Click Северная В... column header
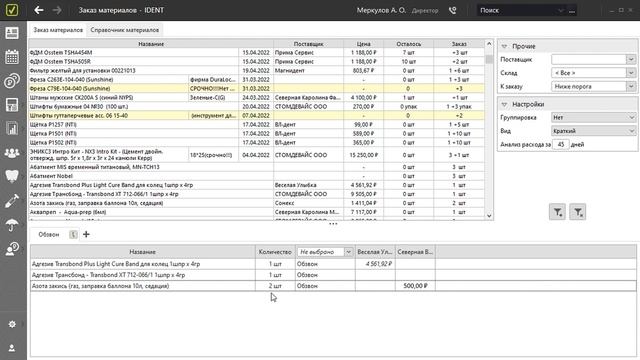The height and width of the screenshot is (360, 640). tap(415, 252)
